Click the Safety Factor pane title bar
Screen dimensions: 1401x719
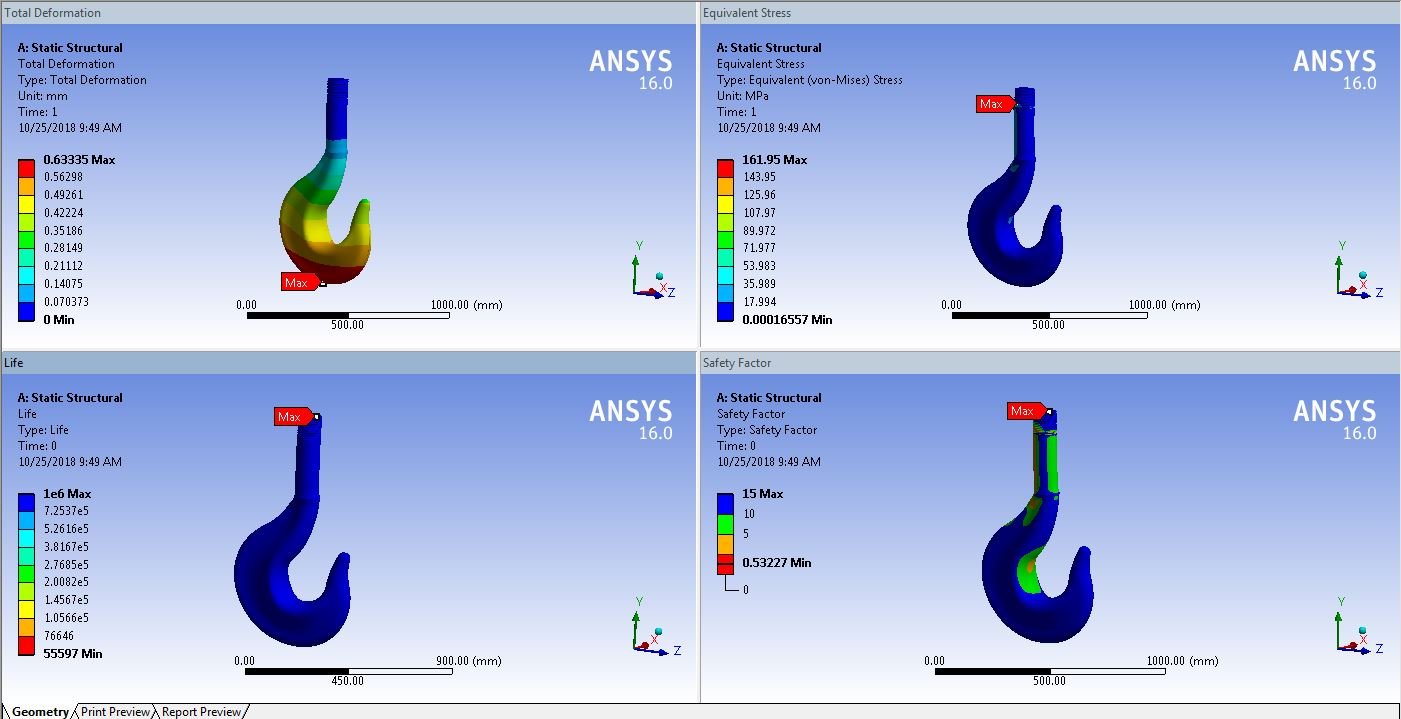(1048, 363)
